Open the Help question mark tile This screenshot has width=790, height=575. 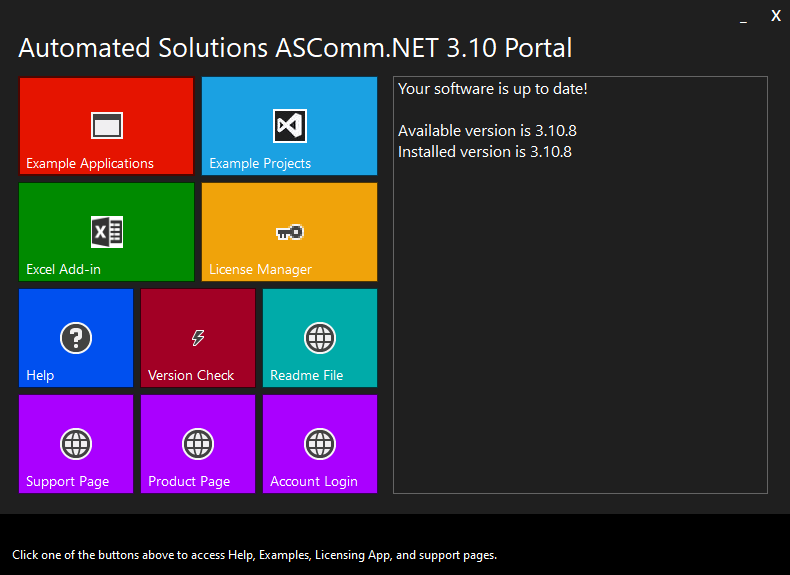(76, 338)
